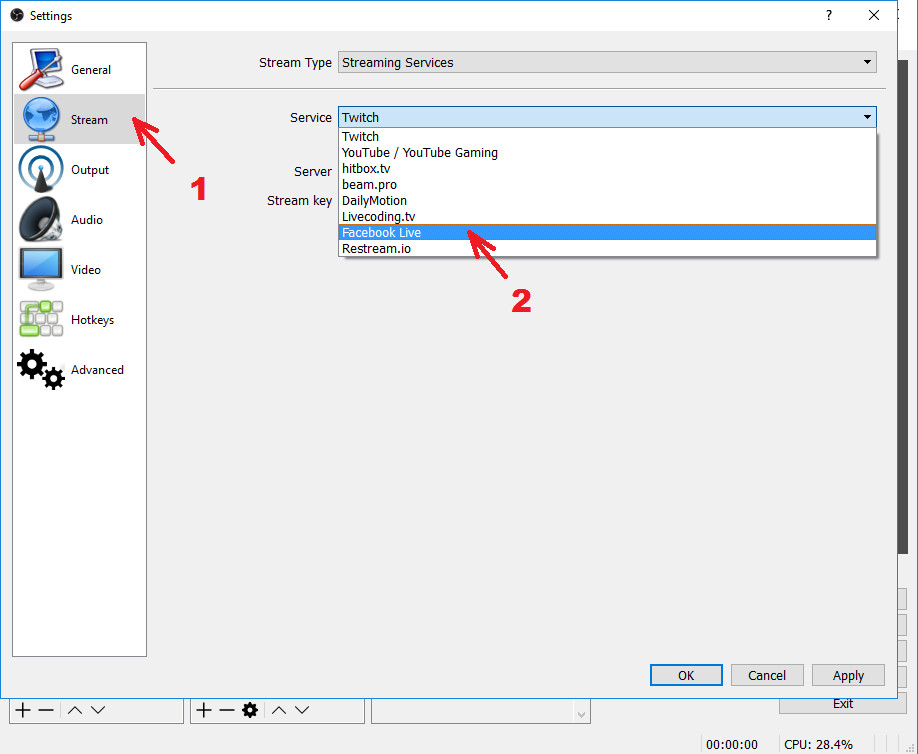Open Advanced settings gears icon
Image resolution: width=918 pixels, height=754 pixels.
[x=40, y=369]
